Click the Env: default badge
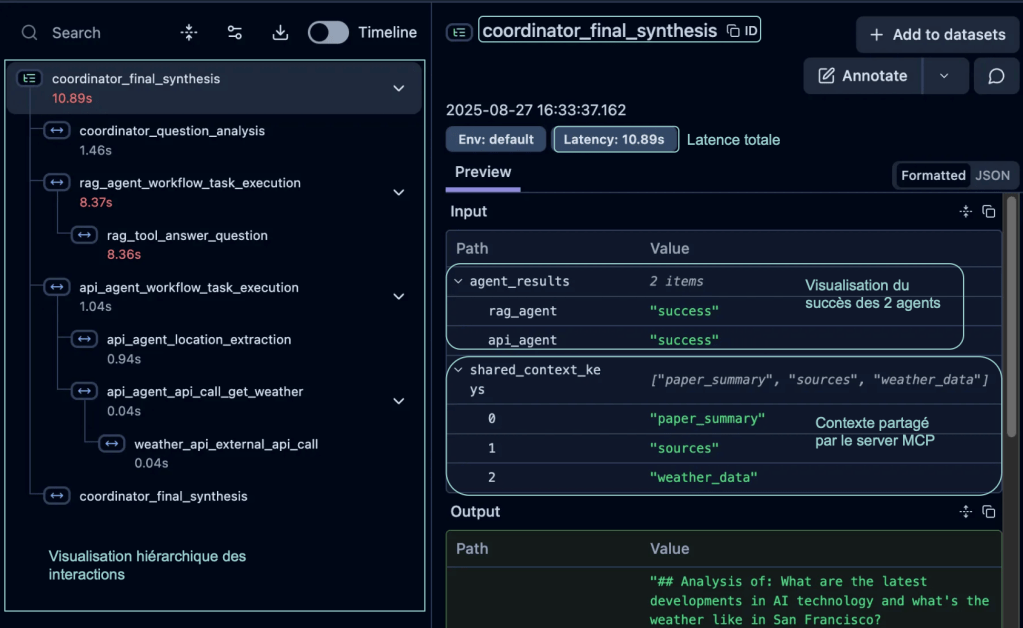1023x628 pixels. tap(496, 140)
